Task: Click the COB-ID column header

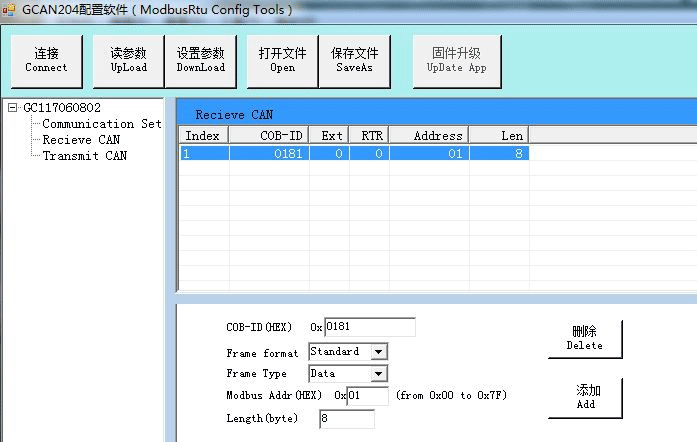Action: [268, 135]
